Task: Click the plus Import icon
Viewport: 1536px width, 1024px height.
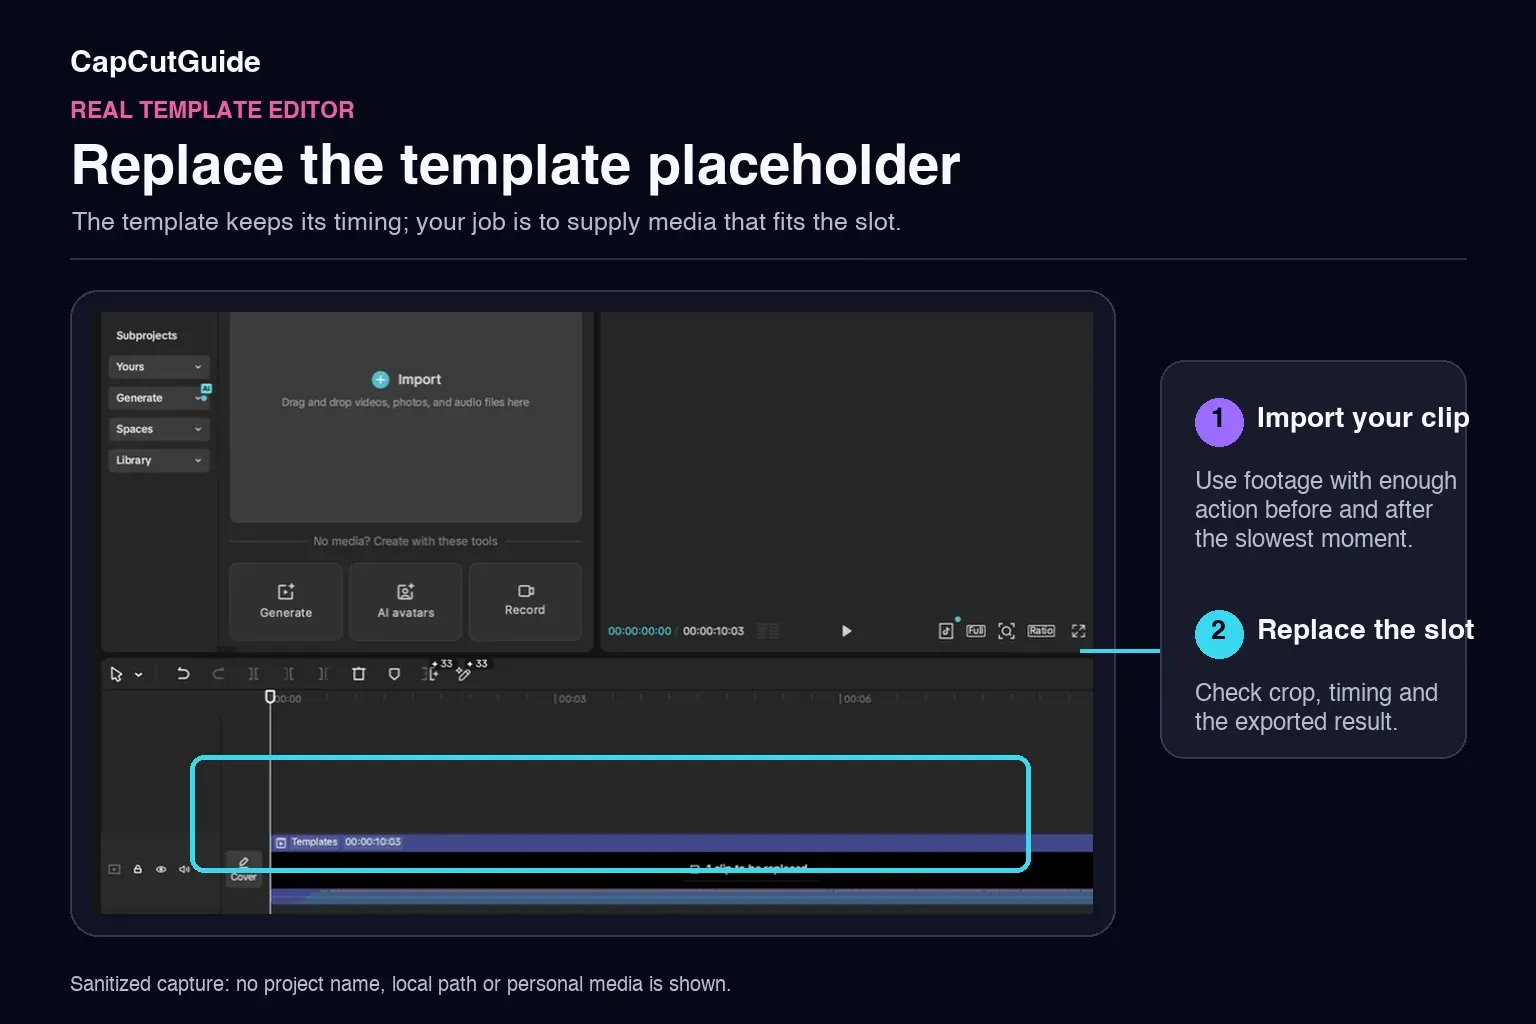Action: (380, 379)
